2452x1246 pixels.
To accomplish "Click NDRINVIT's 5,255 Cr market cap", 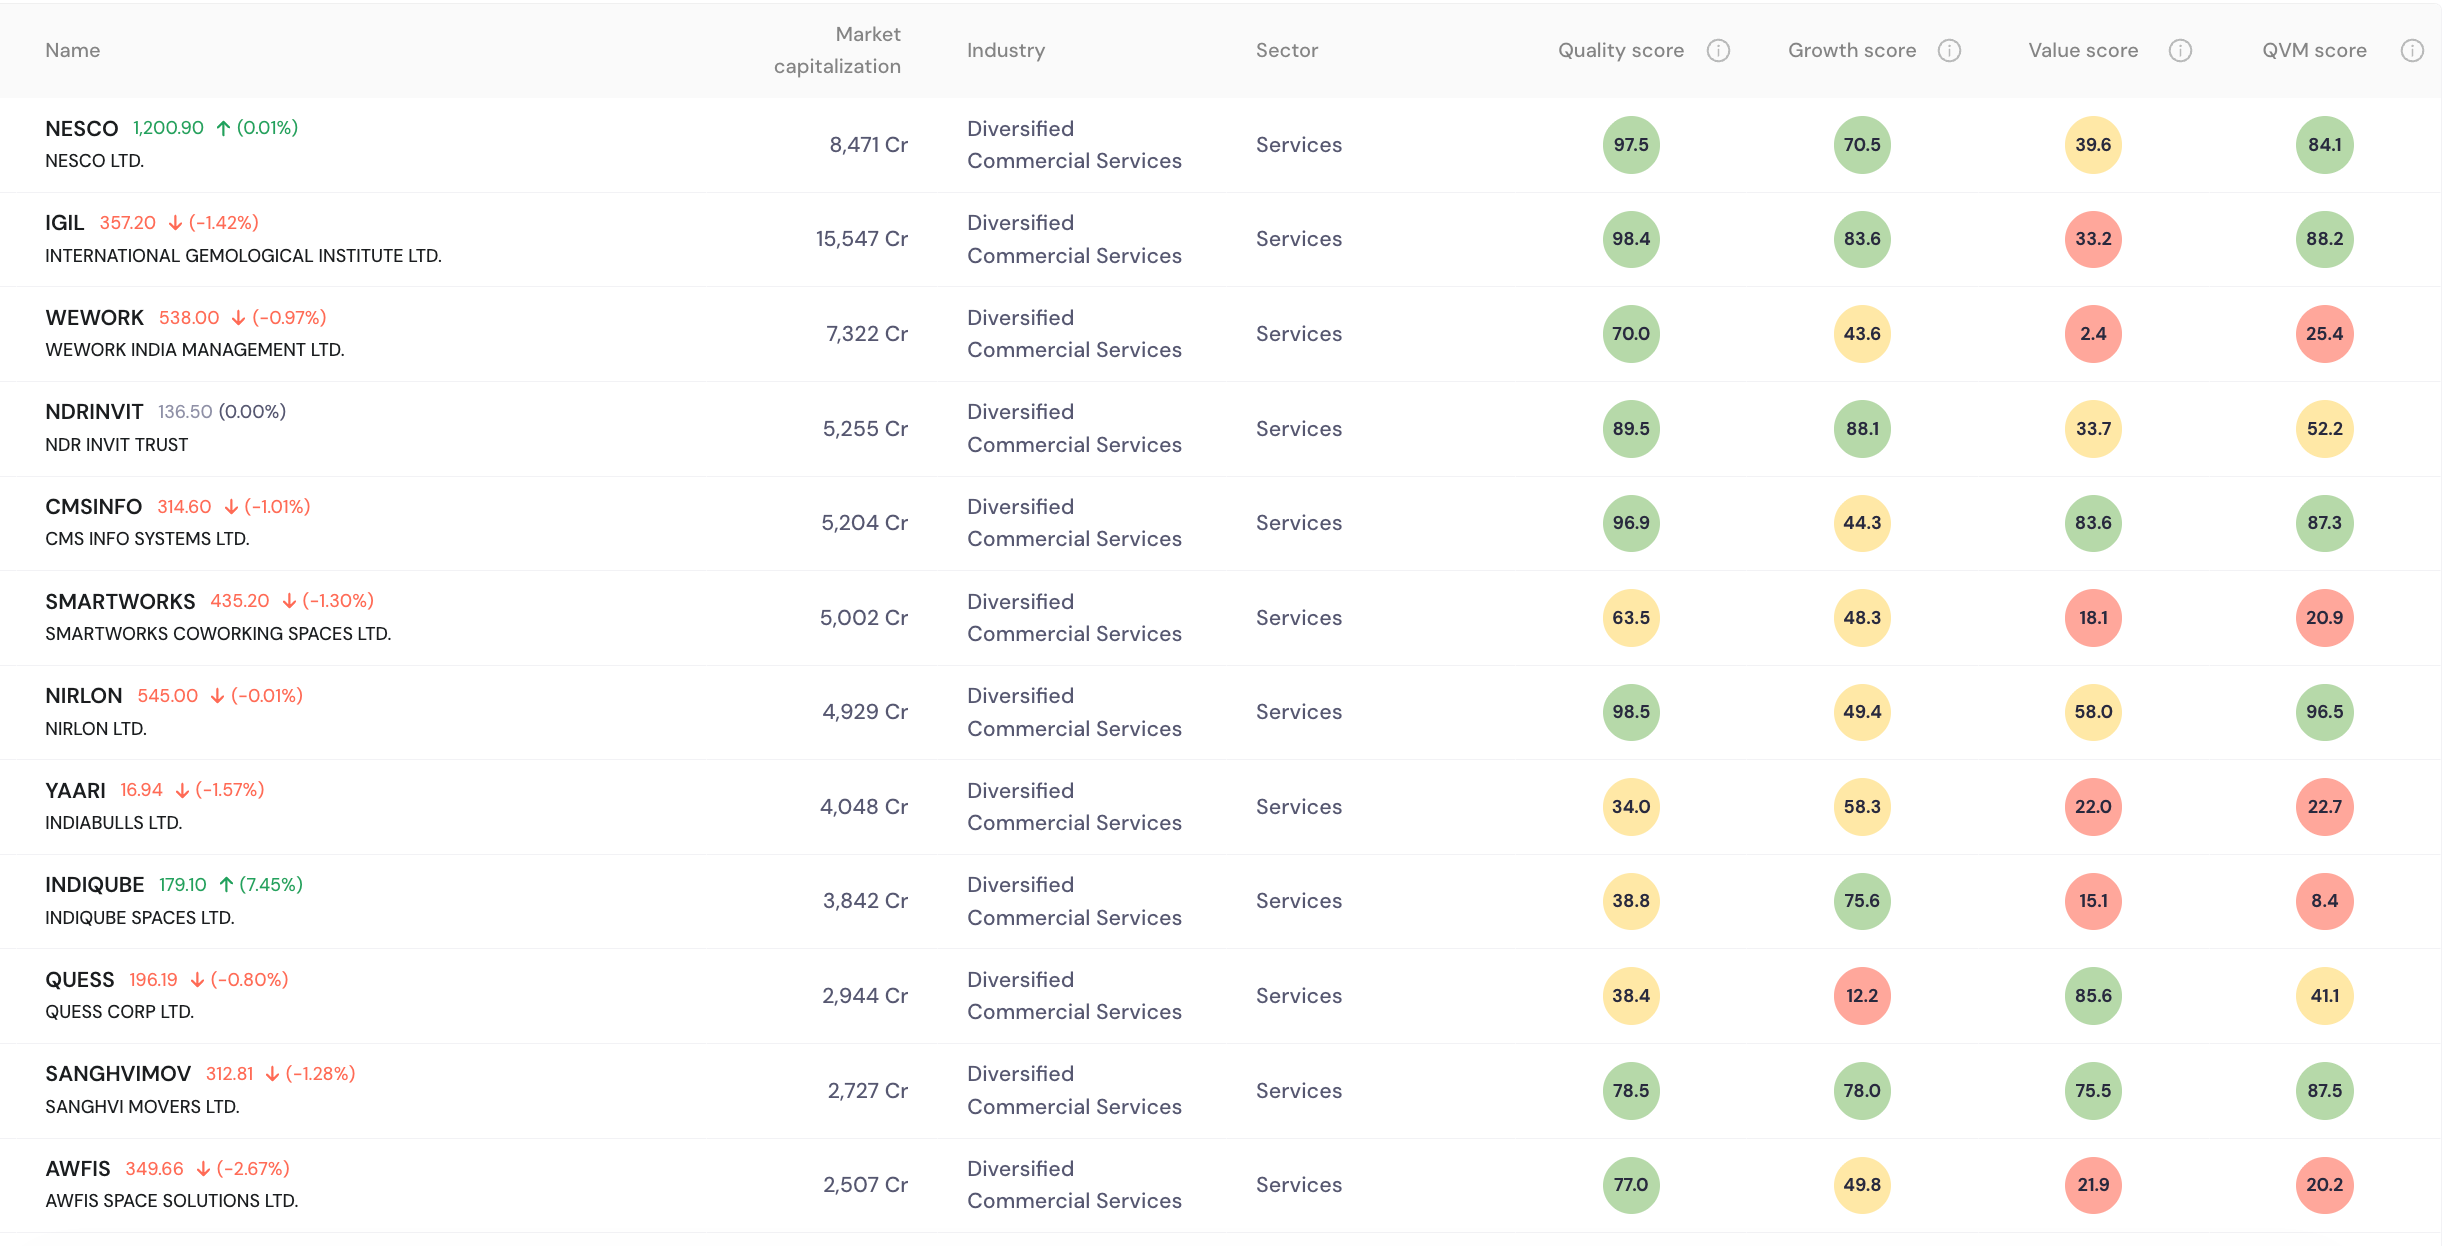I will tap(864, 429).
